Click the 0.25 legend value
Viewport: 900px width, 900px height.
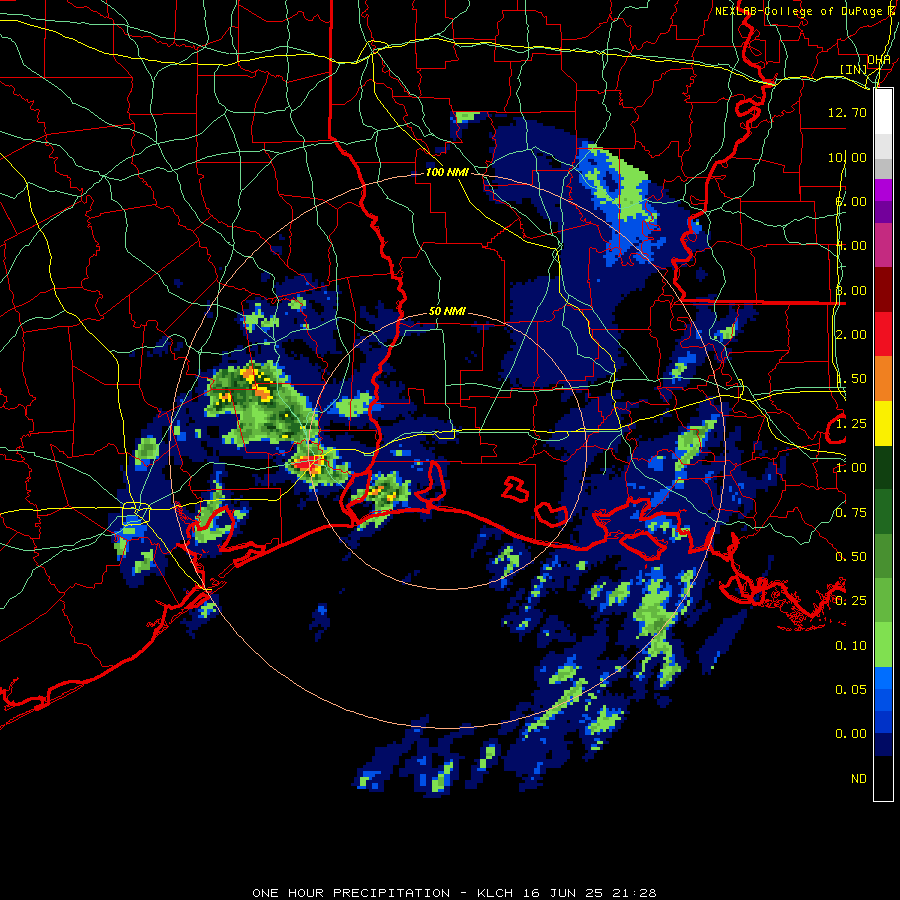[x=851, y=601]
